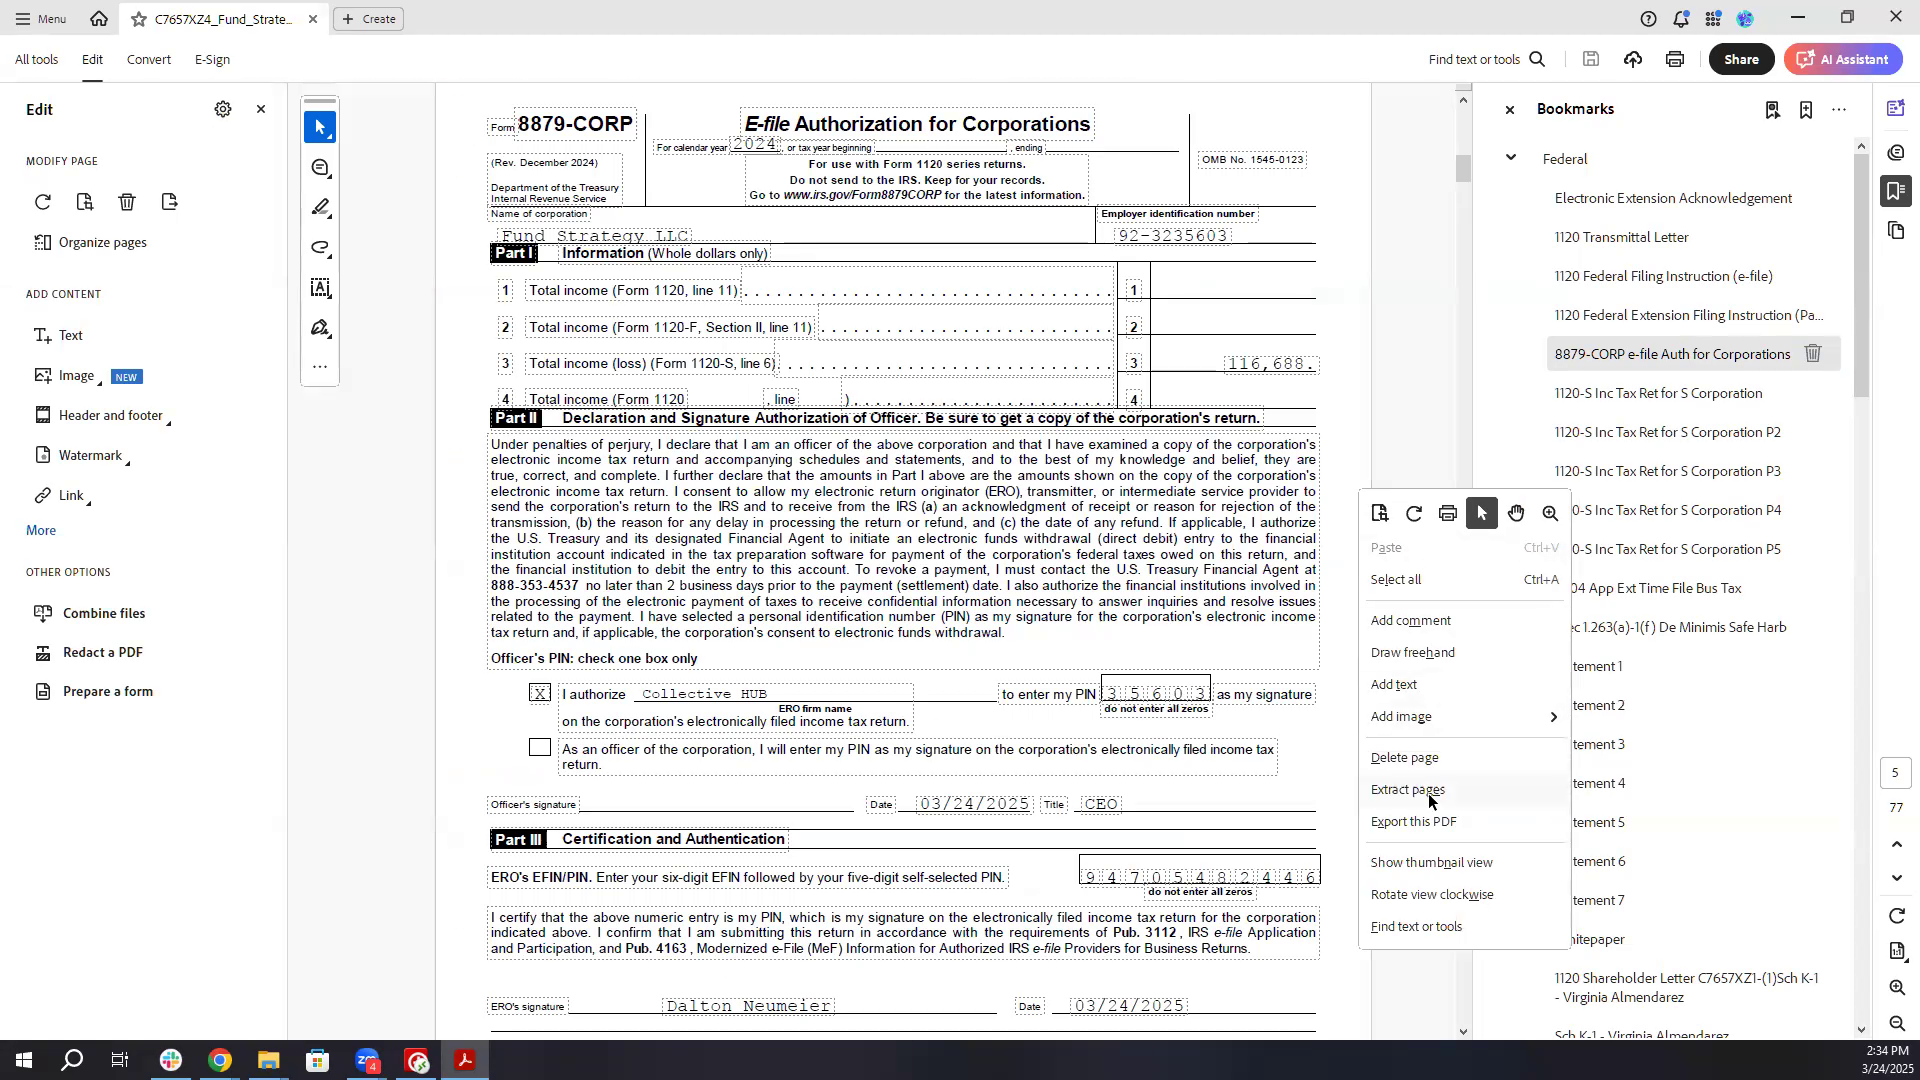Screen dimensions: 1920x1080
Task: Expand the Add image submenu arrow
Action: point(1553,717)
